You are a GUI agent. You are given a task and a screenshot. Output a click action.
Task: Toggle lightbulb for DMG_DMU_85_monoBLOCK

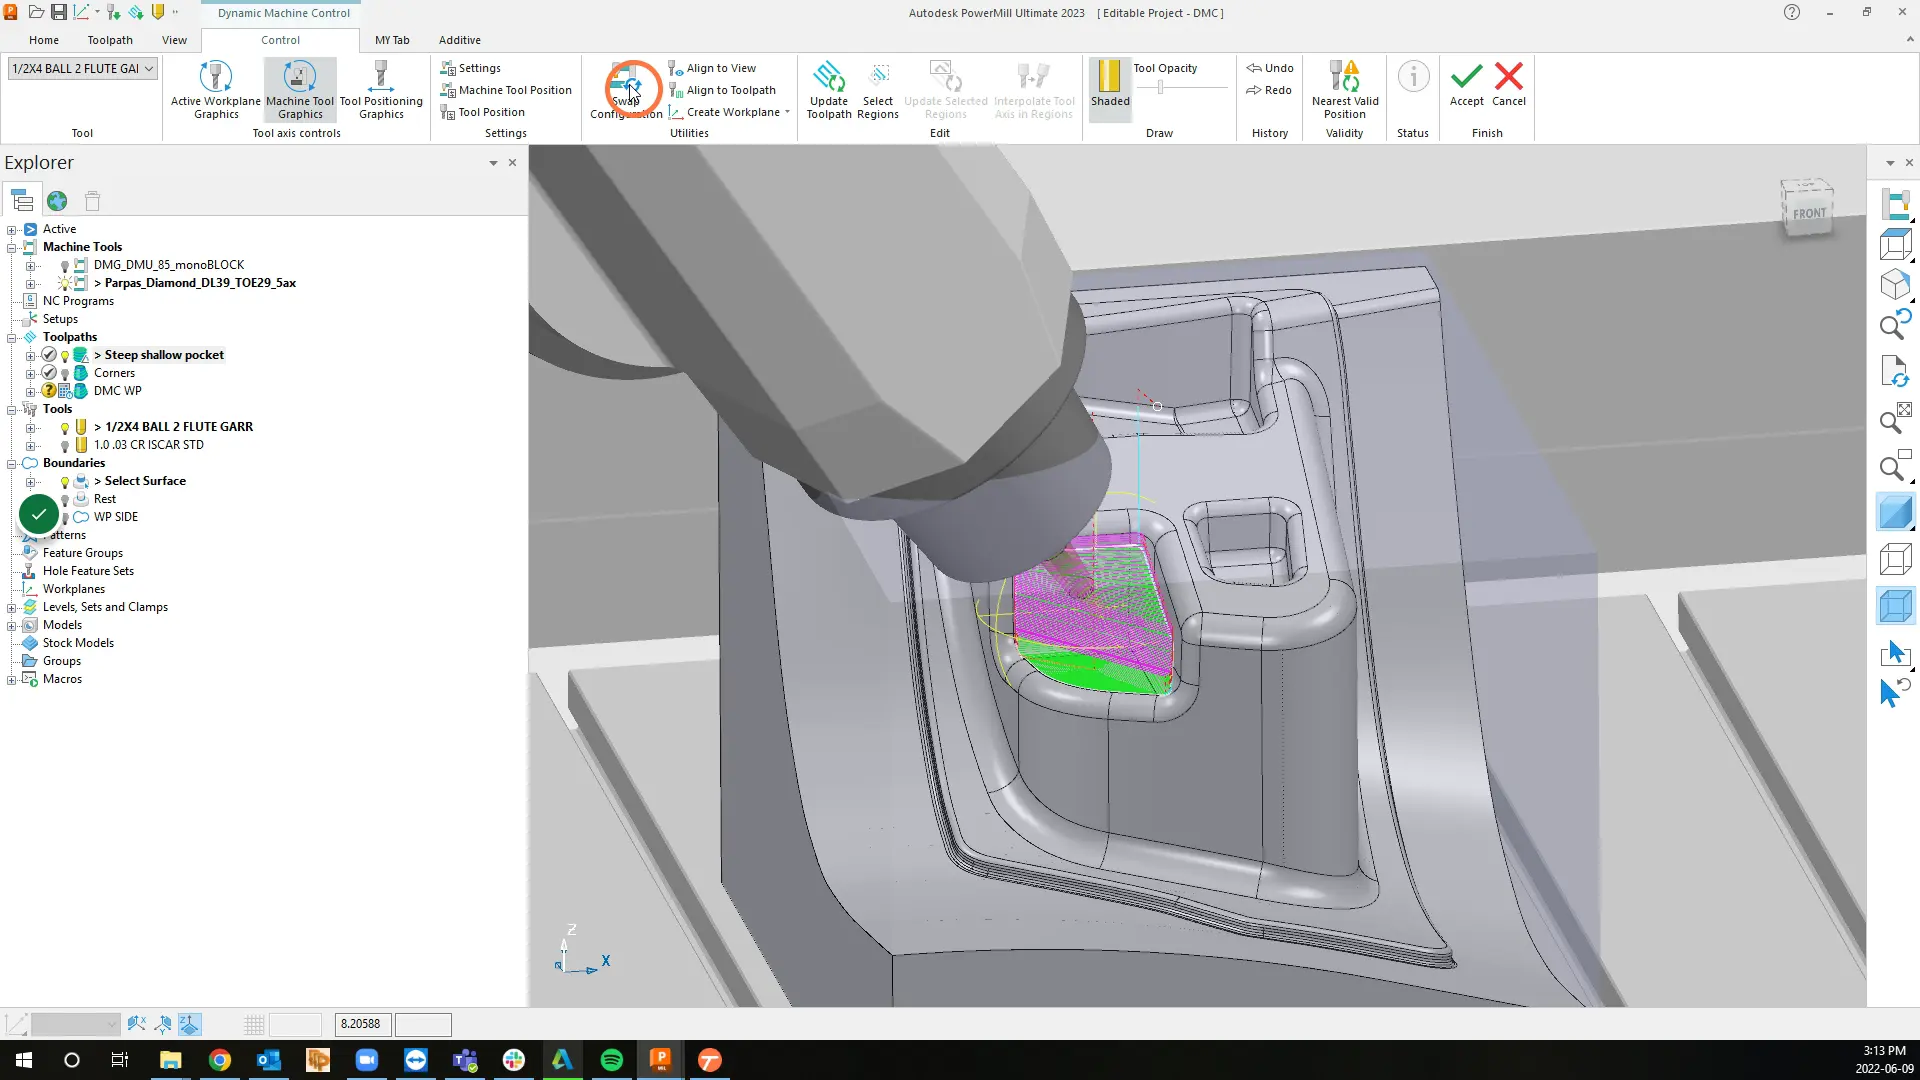(x=65, y=266)
